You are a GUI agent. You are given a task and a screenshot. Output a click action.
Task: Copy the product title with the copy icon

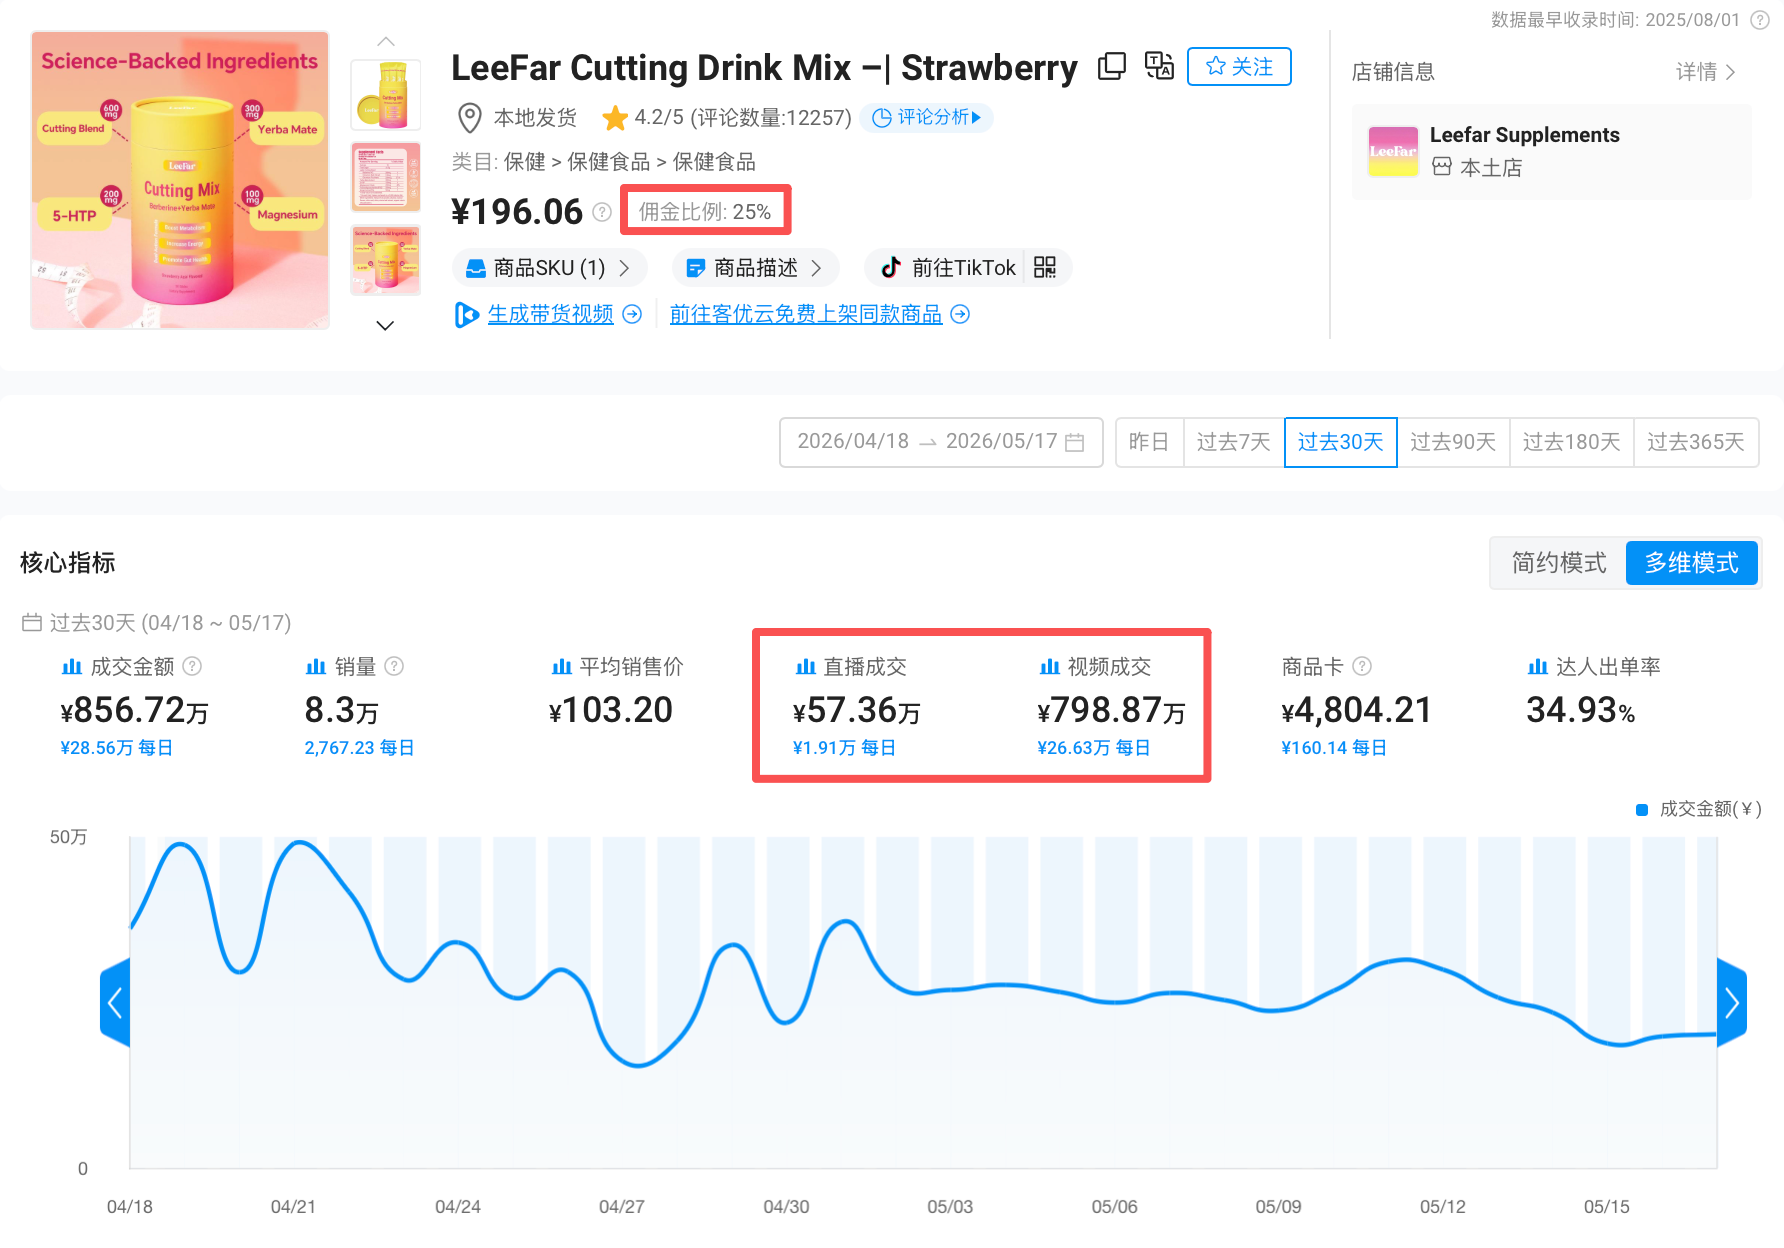pos(1112,67)
